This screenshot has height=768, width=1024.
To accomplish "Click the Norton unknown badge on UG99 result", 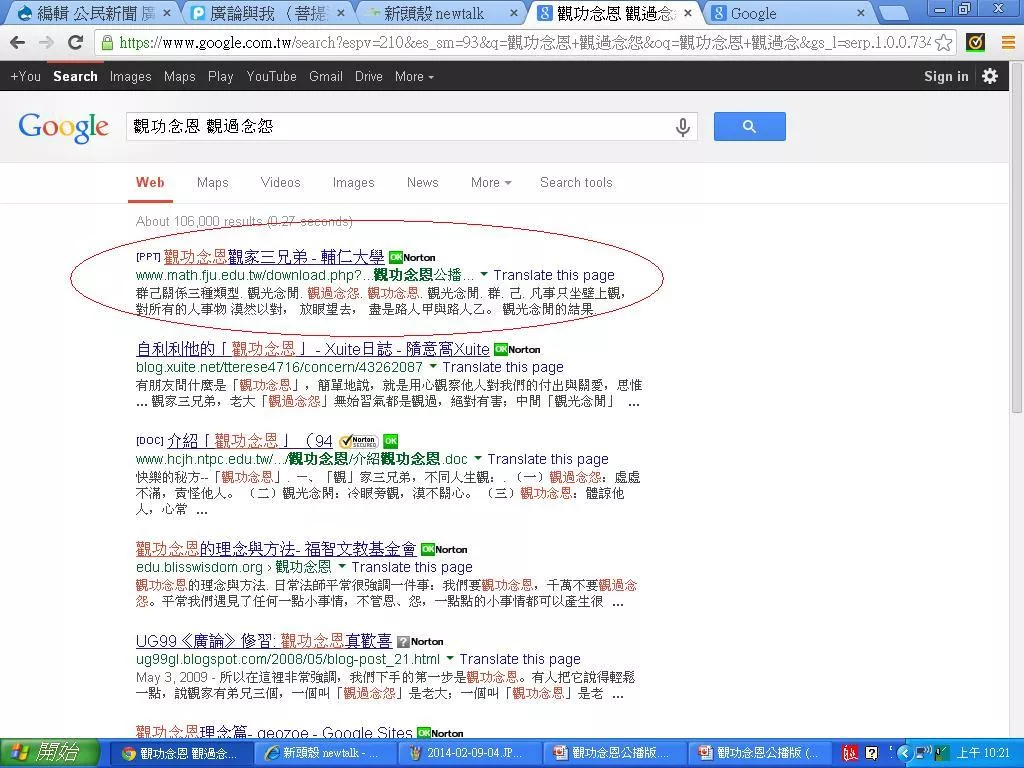I will click(x=421, y=641).
